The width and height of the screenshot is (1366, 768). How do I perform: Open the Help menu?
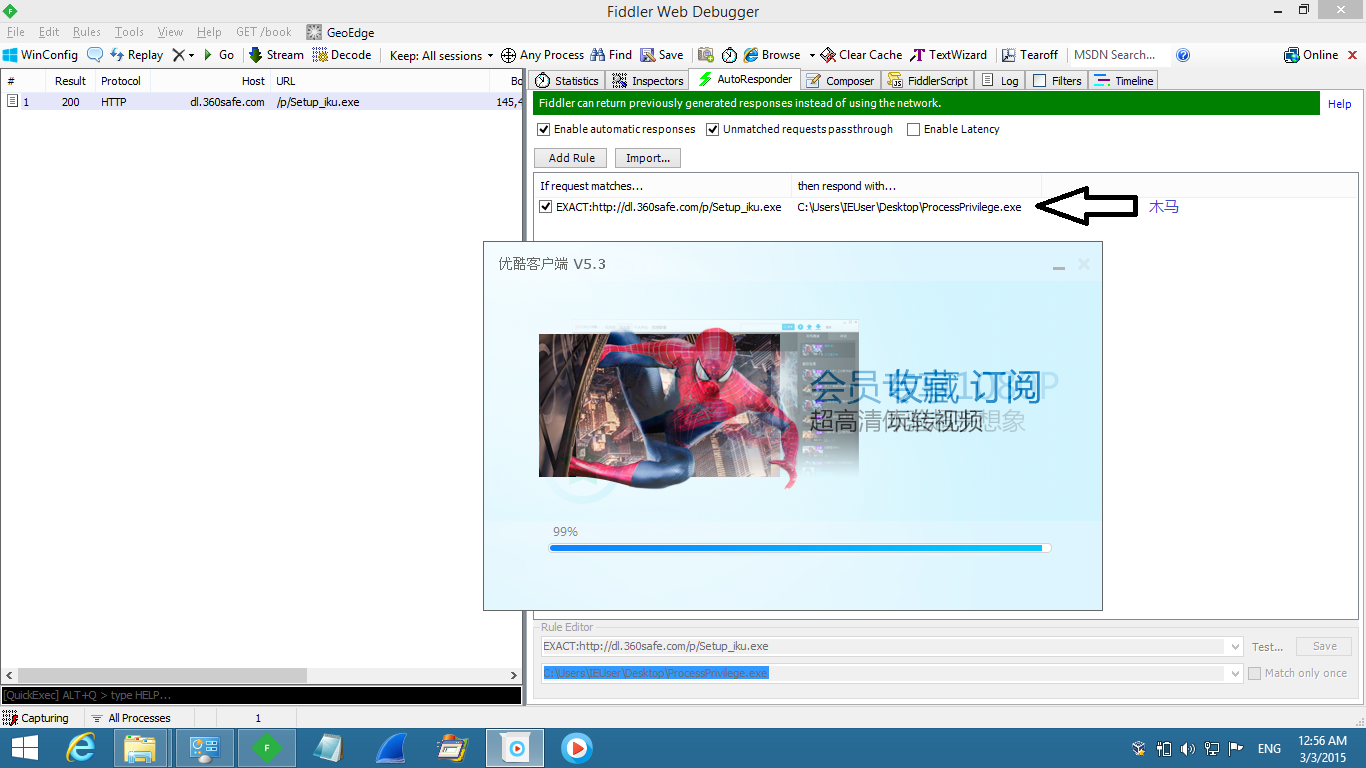pyautogui.click(x=209, y=32)
